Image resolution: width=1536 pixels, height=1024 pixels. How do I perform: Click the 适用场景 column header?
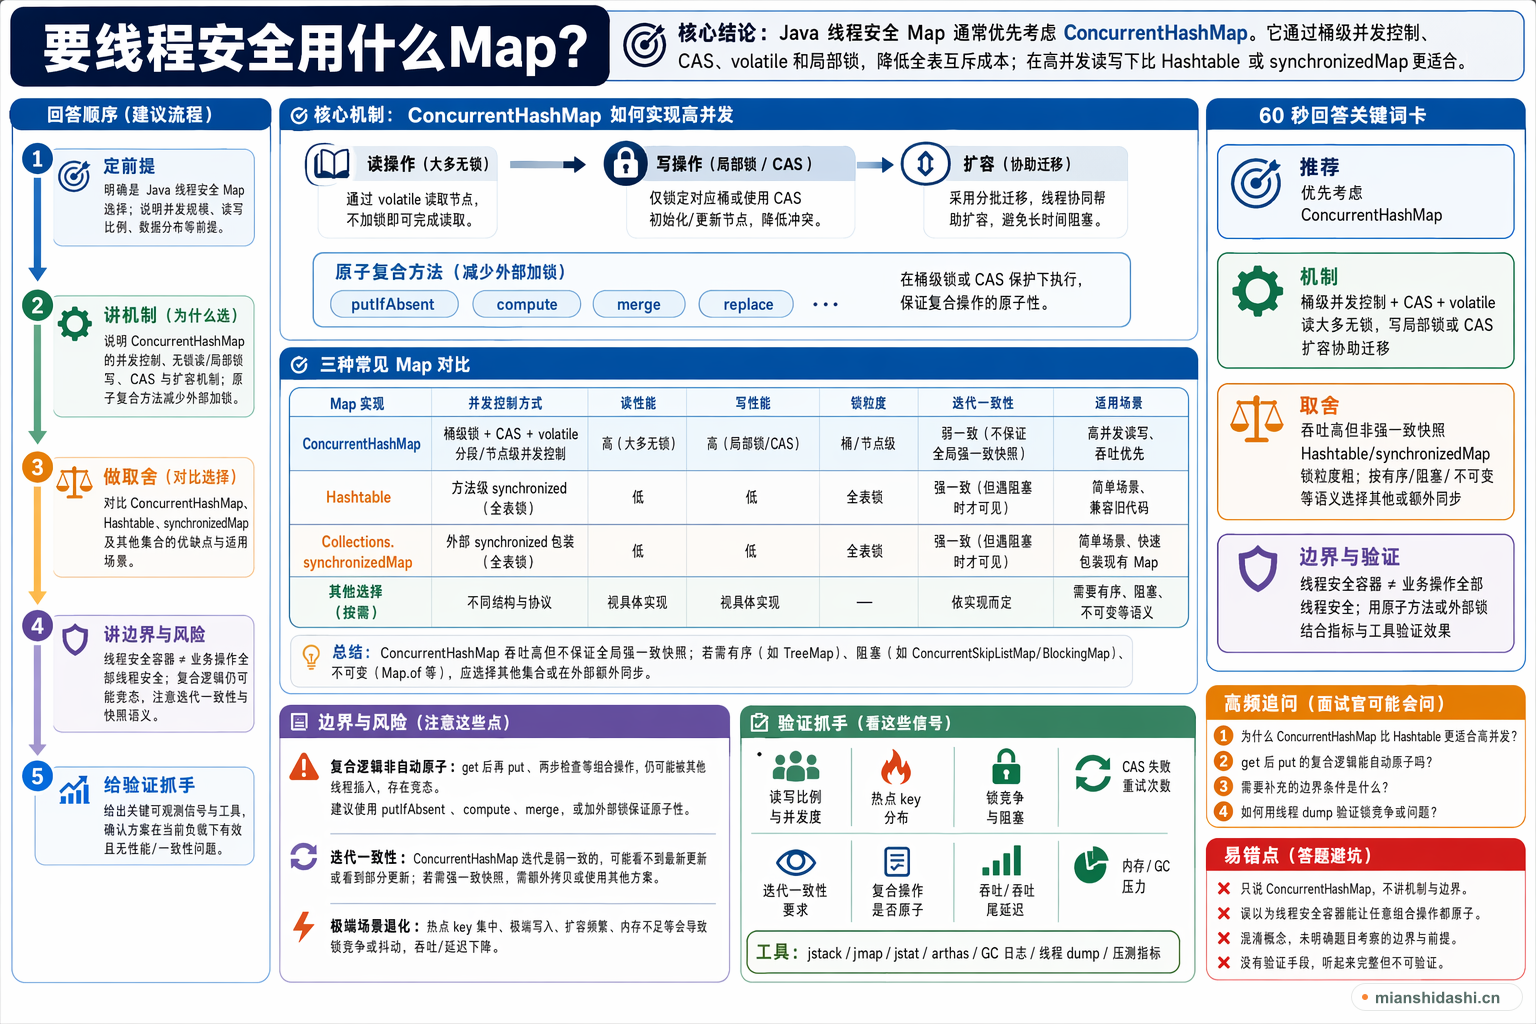click(1119, 403)
